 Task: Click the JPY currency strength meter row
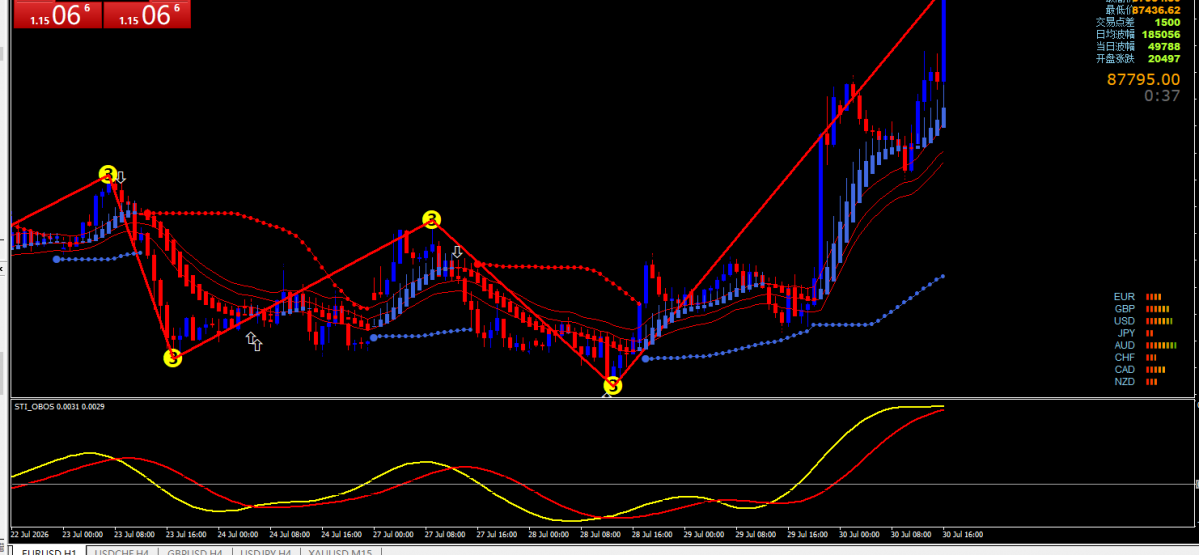[1135, 333]
